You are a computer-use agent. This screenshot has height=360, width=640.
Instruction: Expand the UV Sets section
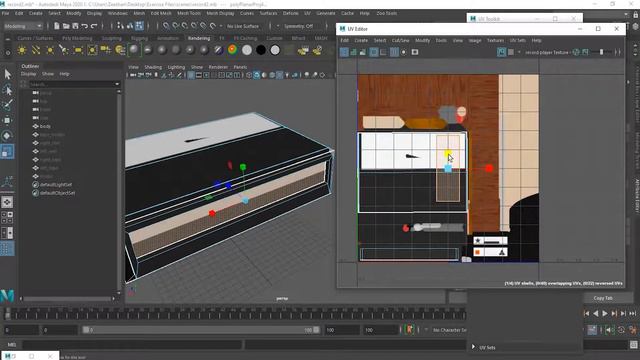[x=473, y=347]
